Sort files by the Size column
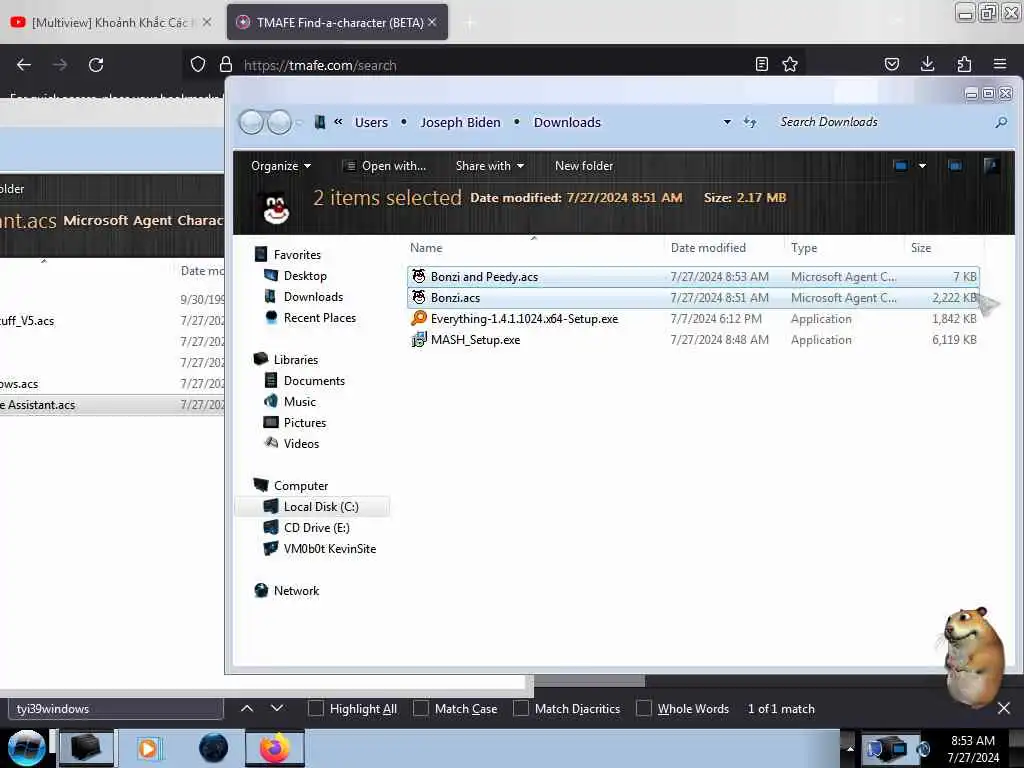Image resolution: width=1024 pixels, height=768 pixels. (x=921, y=248)
